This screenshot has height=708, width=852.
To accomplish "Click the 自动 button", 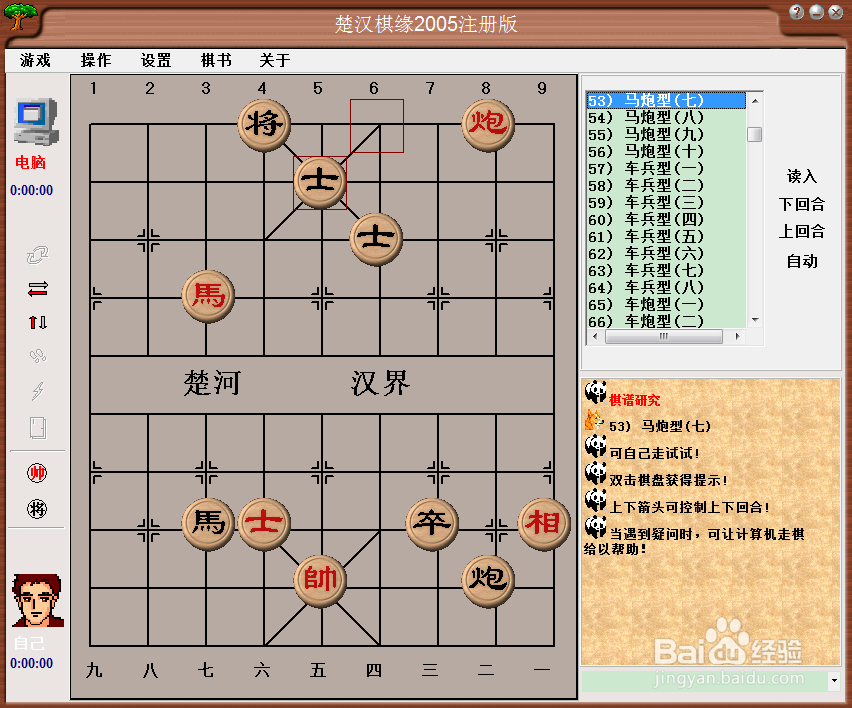I will click(801, 261).
